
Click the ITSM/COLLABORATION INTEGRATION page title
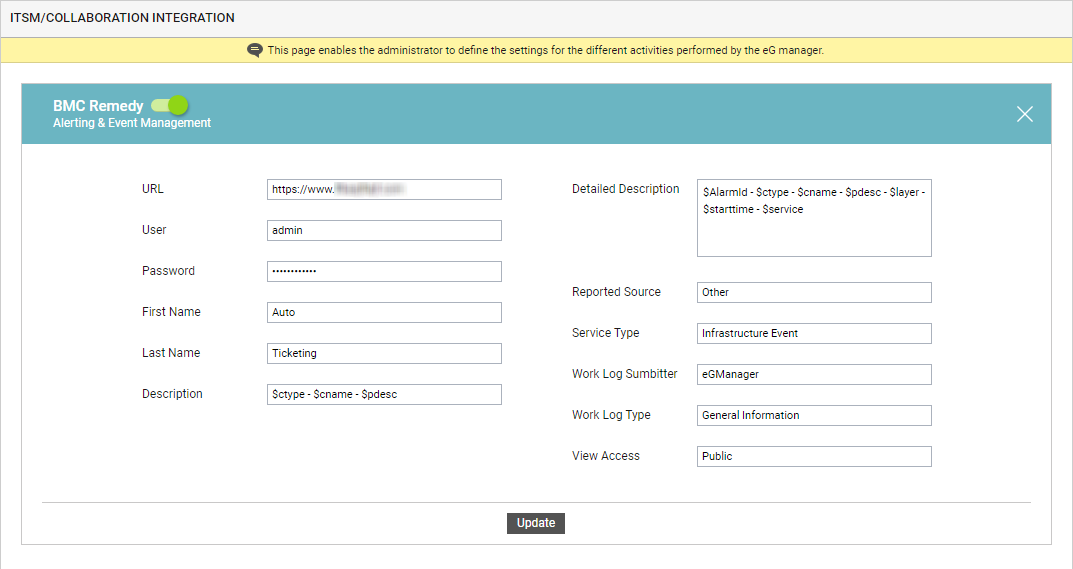pos(122,18)
